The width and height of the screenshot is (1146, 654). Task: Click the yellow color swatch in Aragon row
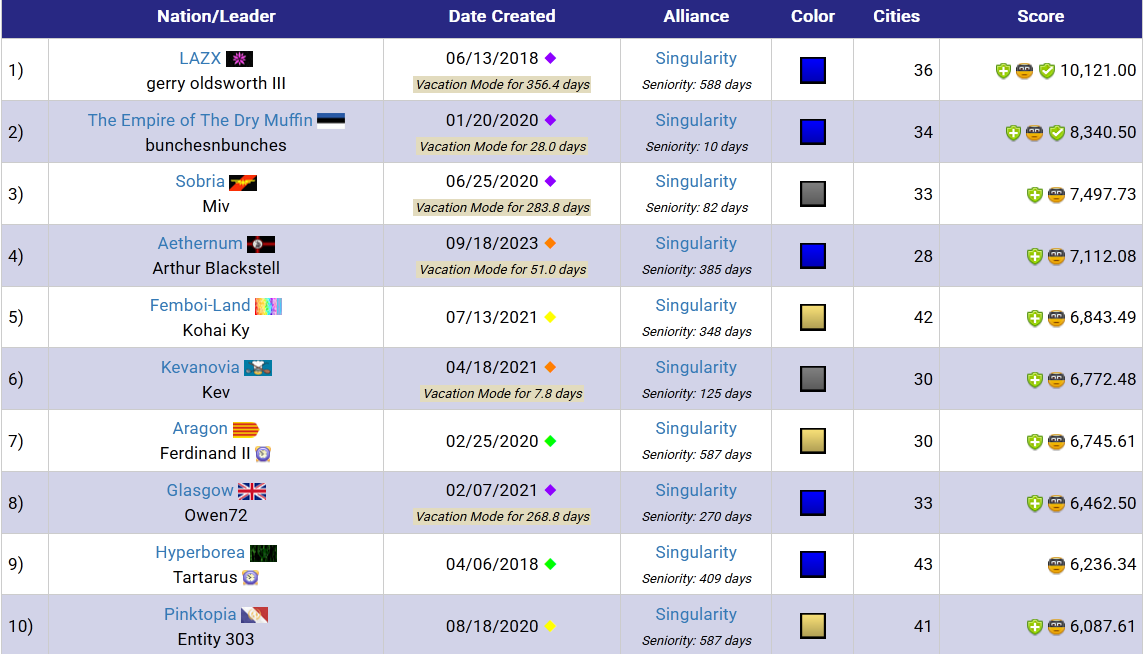click(813, 441)
